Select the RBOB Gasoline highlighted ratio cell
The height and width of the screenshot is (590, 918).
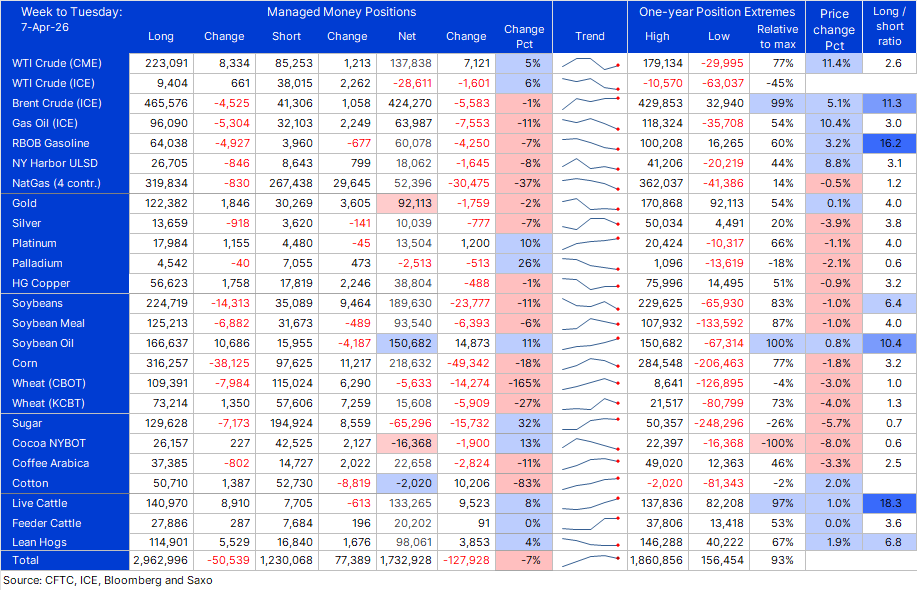[890, 143]
